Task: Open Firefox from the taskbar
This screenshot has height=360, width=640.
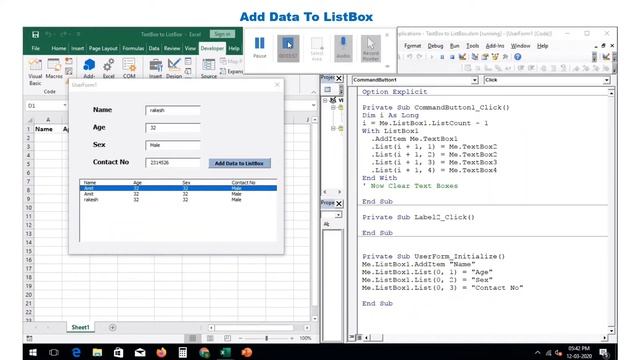Action: (161, 352)
